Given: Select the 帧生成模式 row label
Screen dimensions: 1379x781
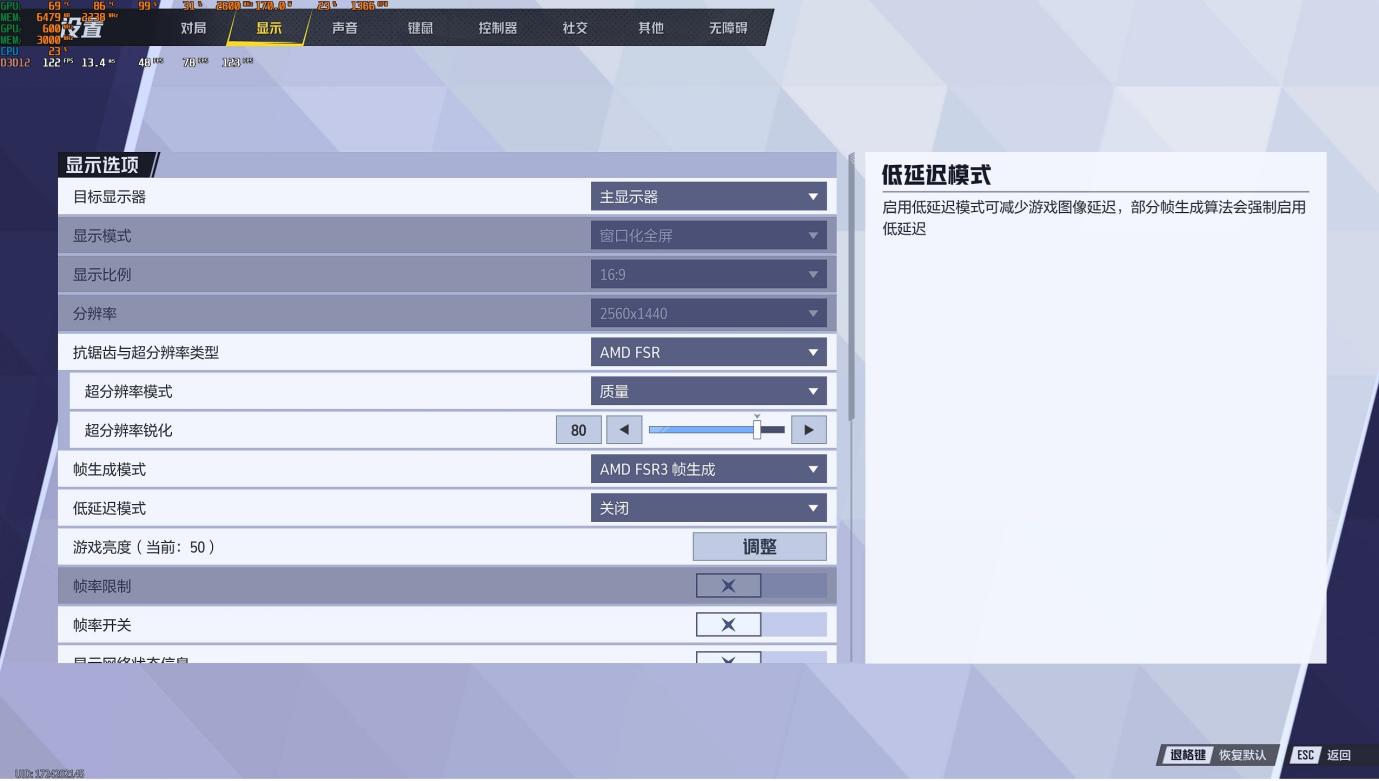Looking at the screenshot, I should [x=110, y=470].
